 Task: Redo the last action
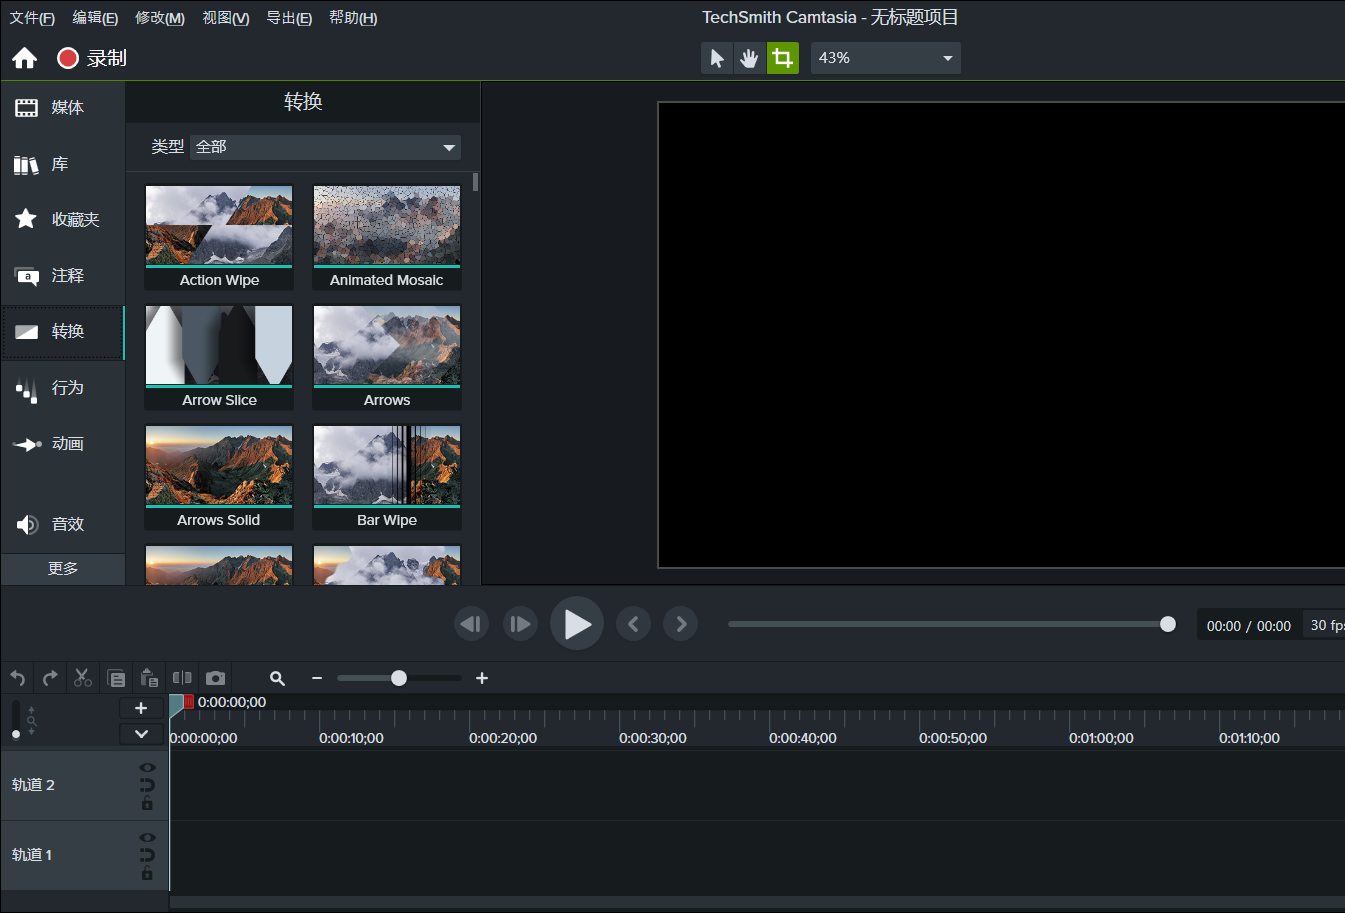tap(50, 678)
